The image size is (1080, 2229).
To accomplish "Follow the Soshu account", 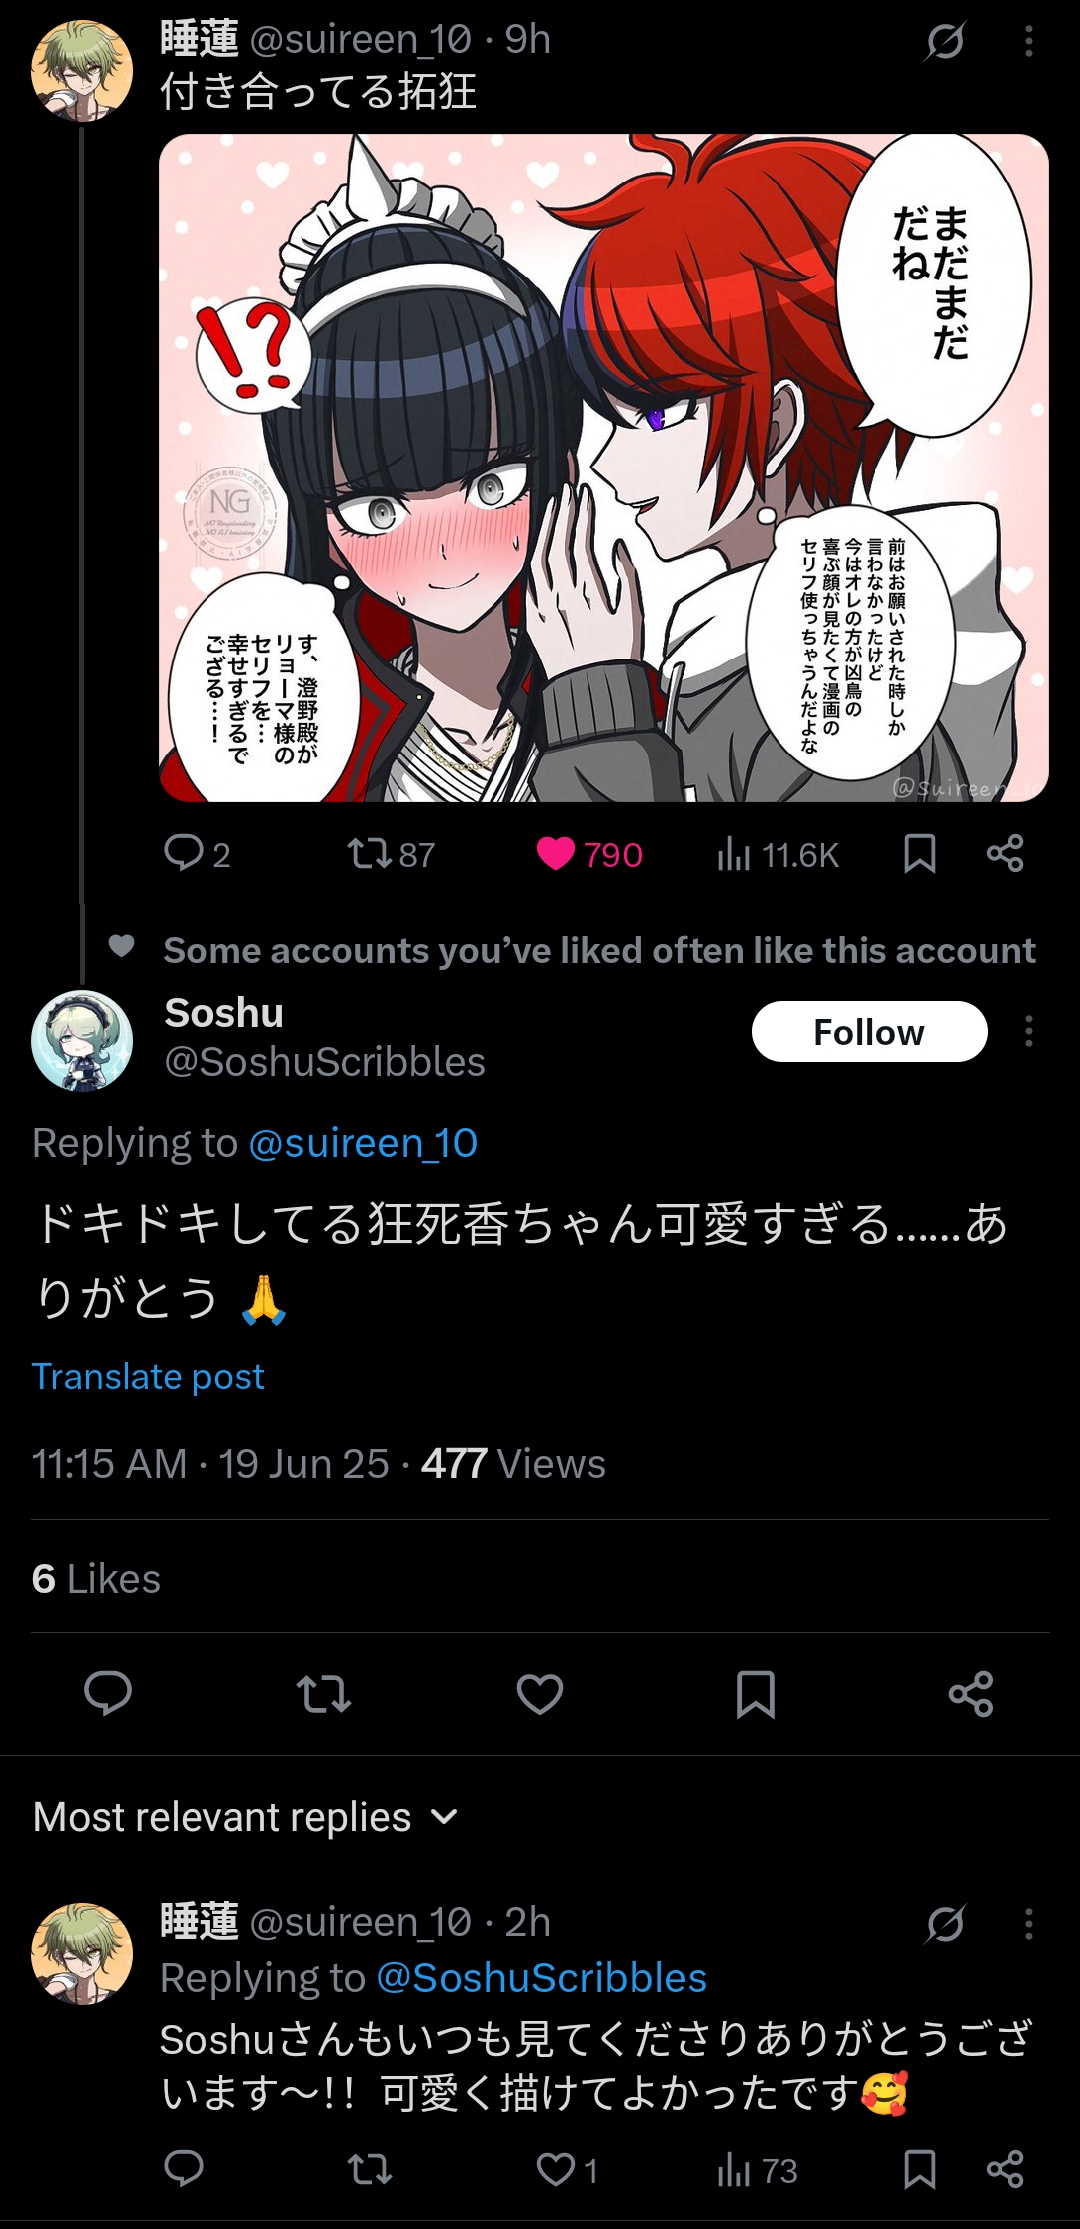I will (869, 1031).
